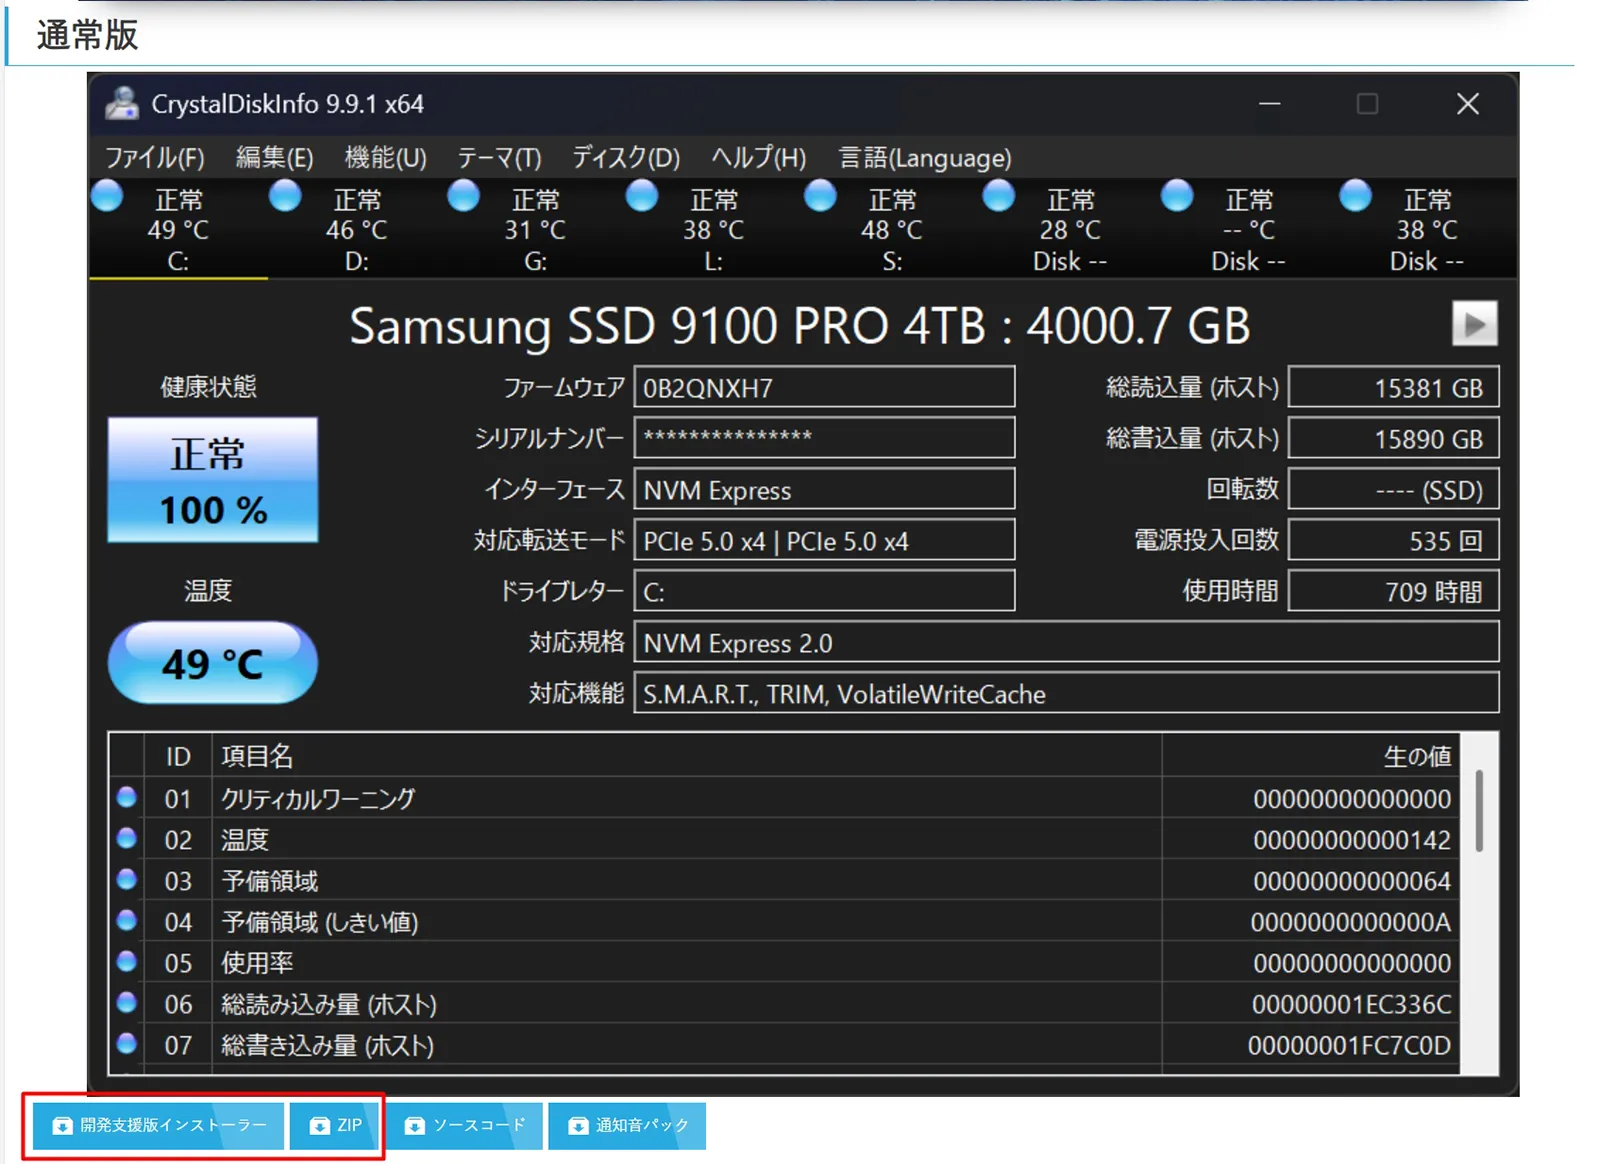Click the status orb for the D: drive
This screenshot has height=1164, width=1600.
click(x=285, y=196)
